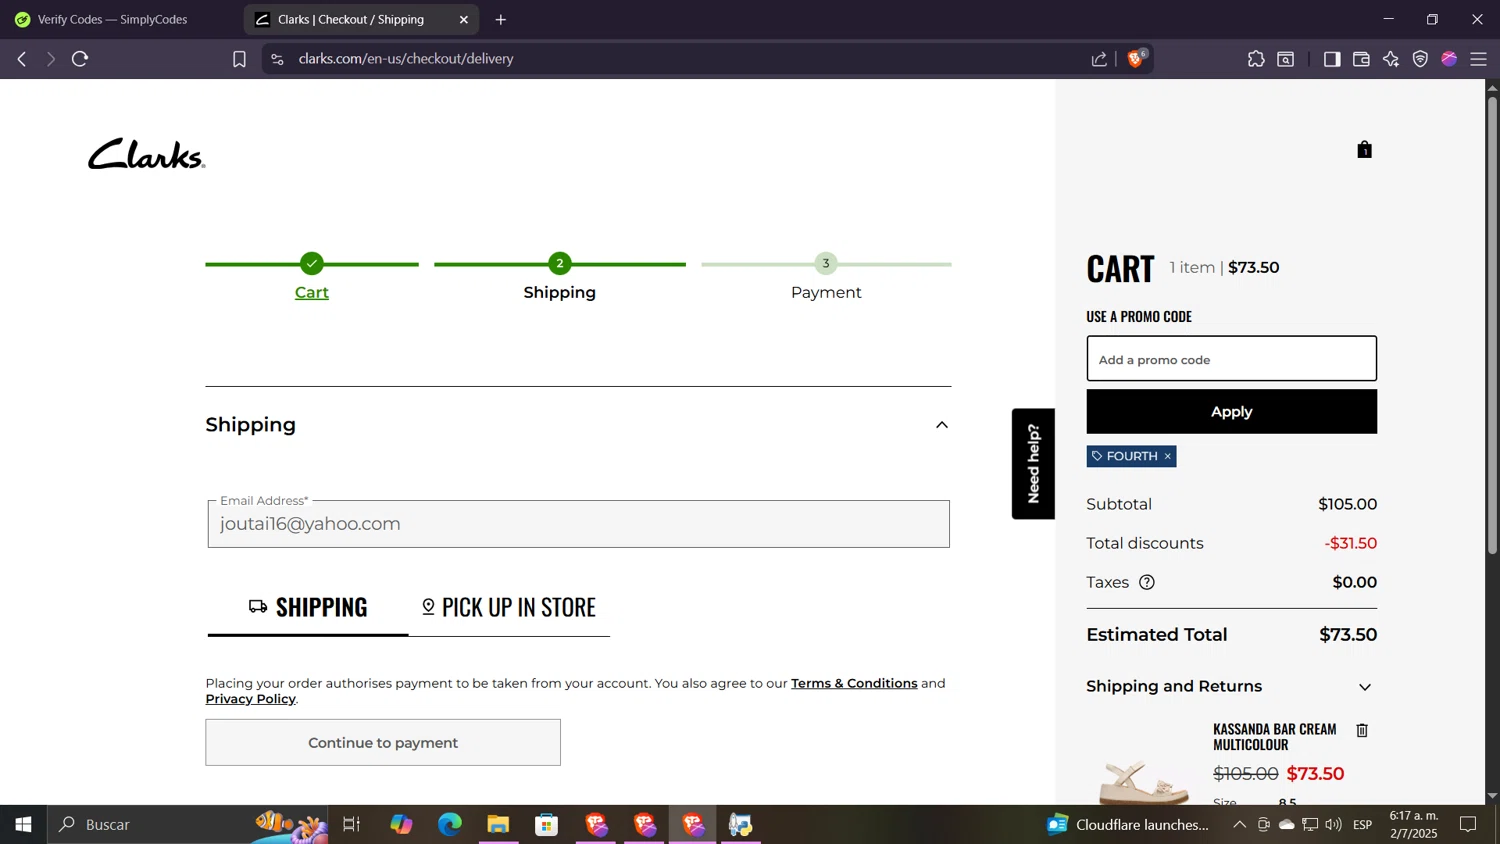Show hidden system tray icons
The width and height of the screenshot is (1500, 844).
click(x=1239, y=825)
